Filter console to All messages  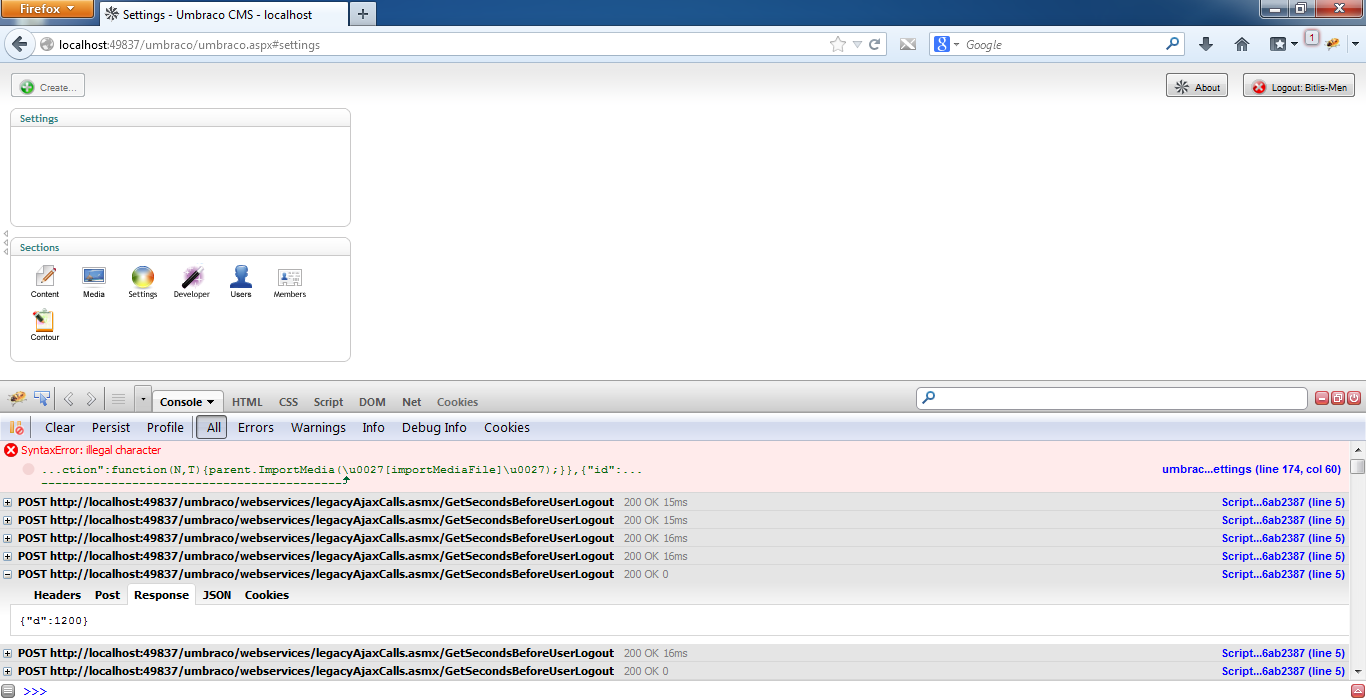(213, 428)
